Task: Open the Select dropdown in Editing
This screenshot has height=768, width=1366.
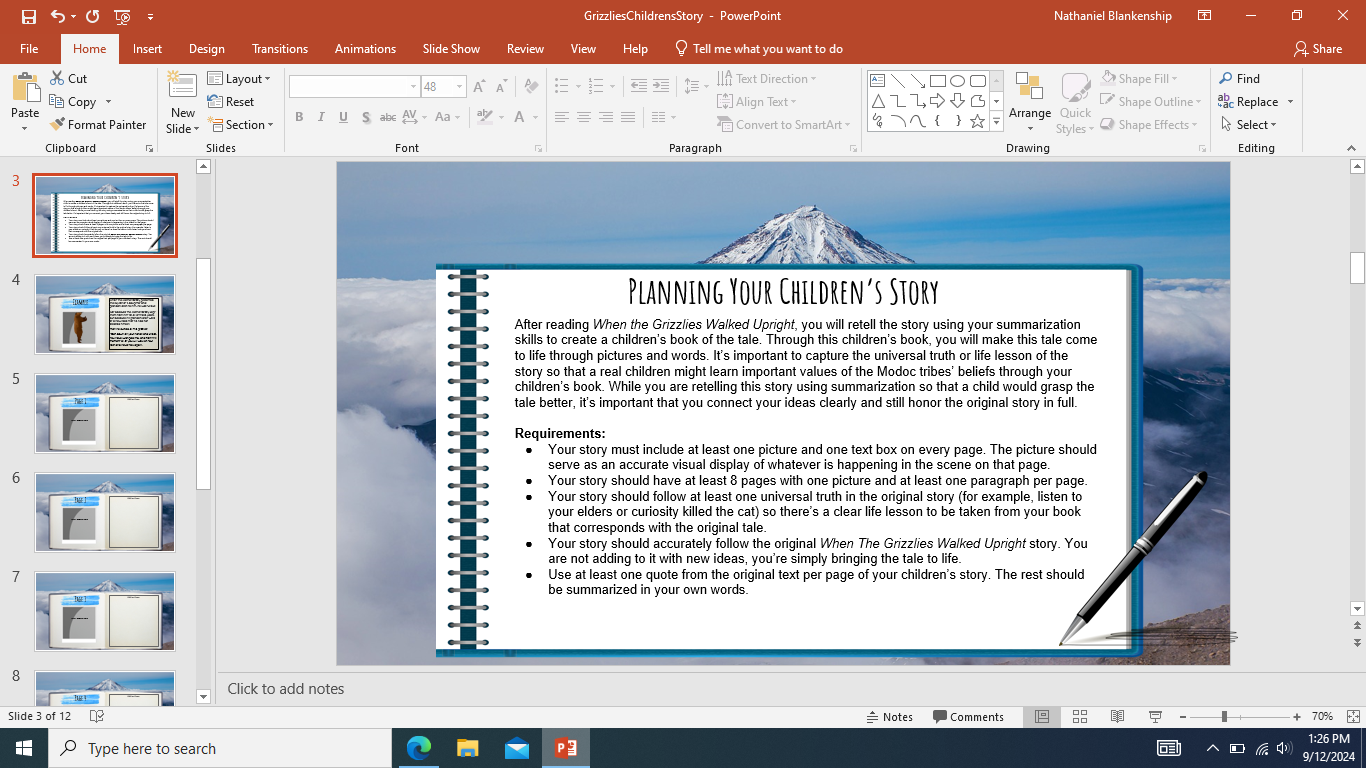Action: pyautogui.click(x=1248, y=124)
